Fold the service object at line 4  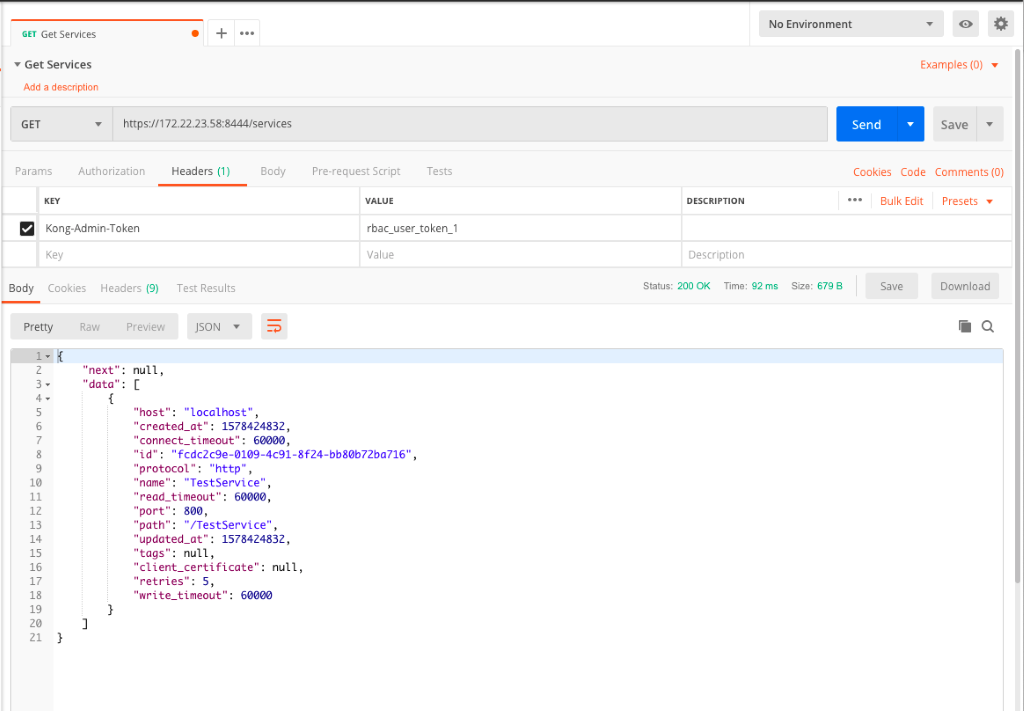(x=48, y=399)
